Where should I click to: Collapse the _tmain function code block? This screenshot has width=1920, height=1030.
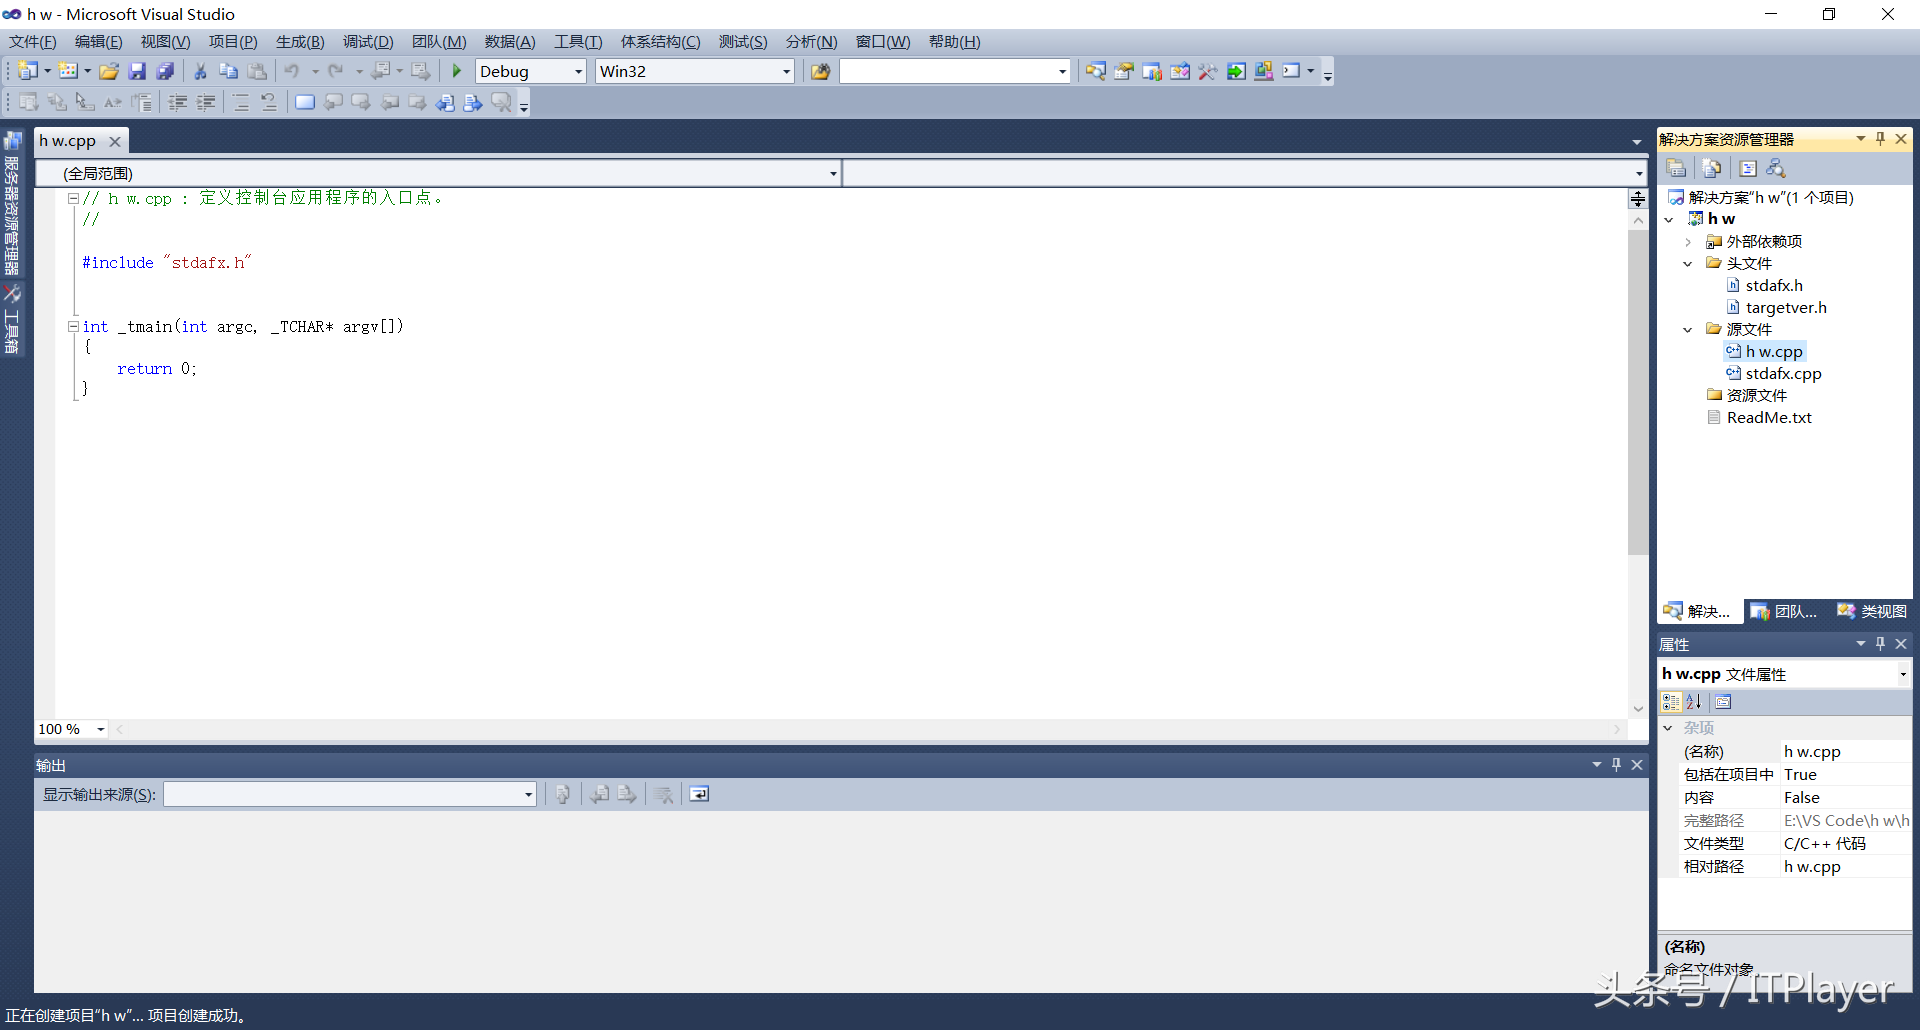[x=73, y=326]
